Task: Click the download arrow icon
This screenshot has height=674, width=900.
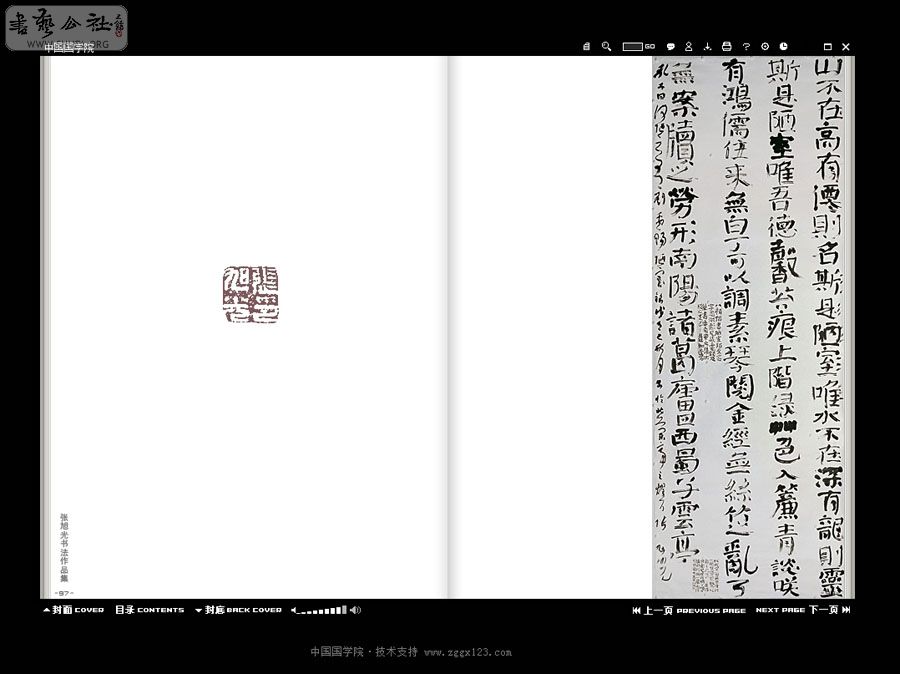Action: 707,47
